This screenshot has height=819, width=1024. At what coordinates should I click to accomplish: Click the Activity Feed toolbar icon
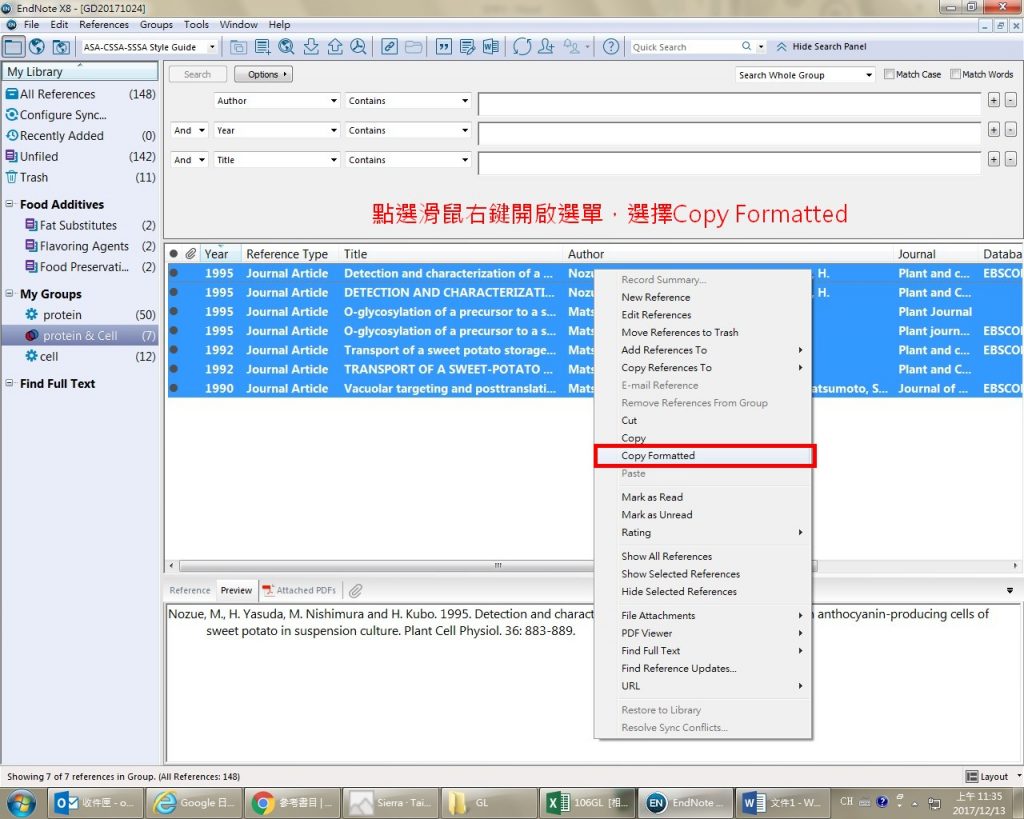pos(572,47)
